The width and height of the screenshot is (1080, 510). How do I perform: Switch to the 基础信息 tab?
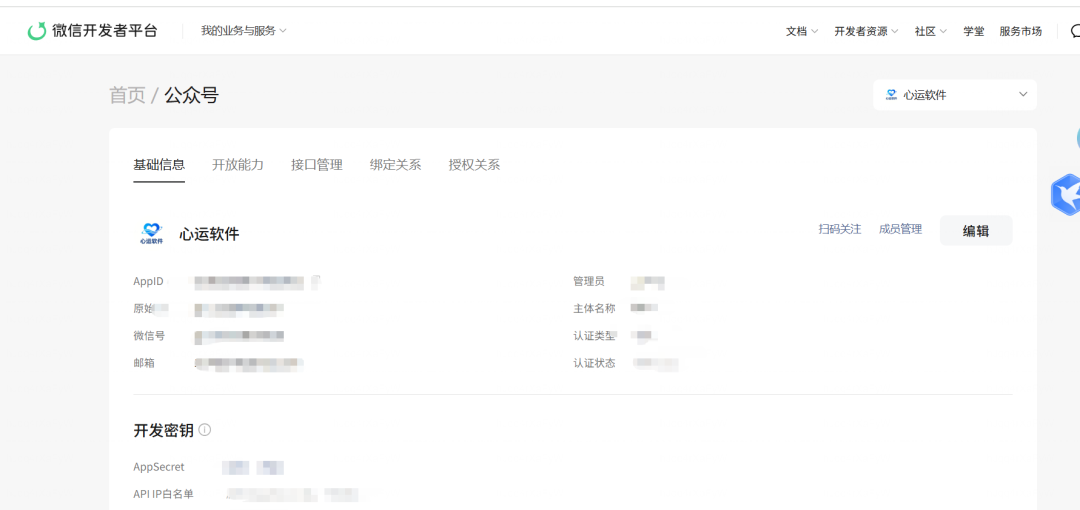[x=159, y=165]
